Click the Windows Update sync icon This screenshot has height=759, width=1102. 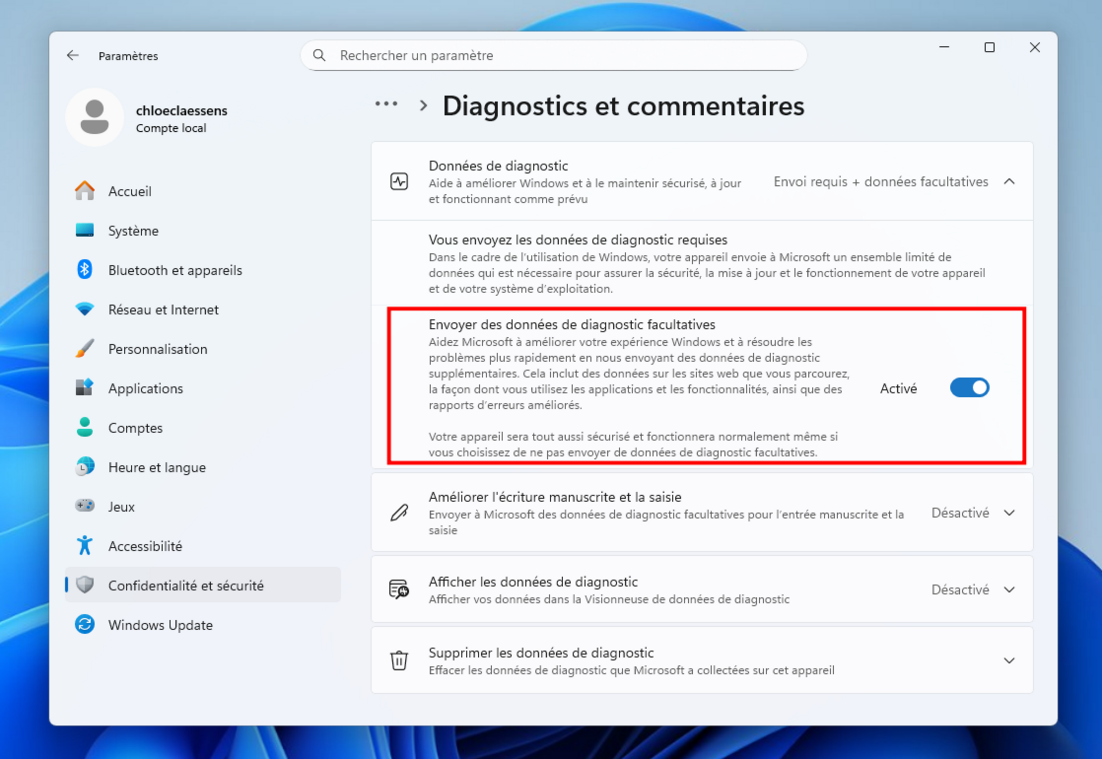coord(85,625)
